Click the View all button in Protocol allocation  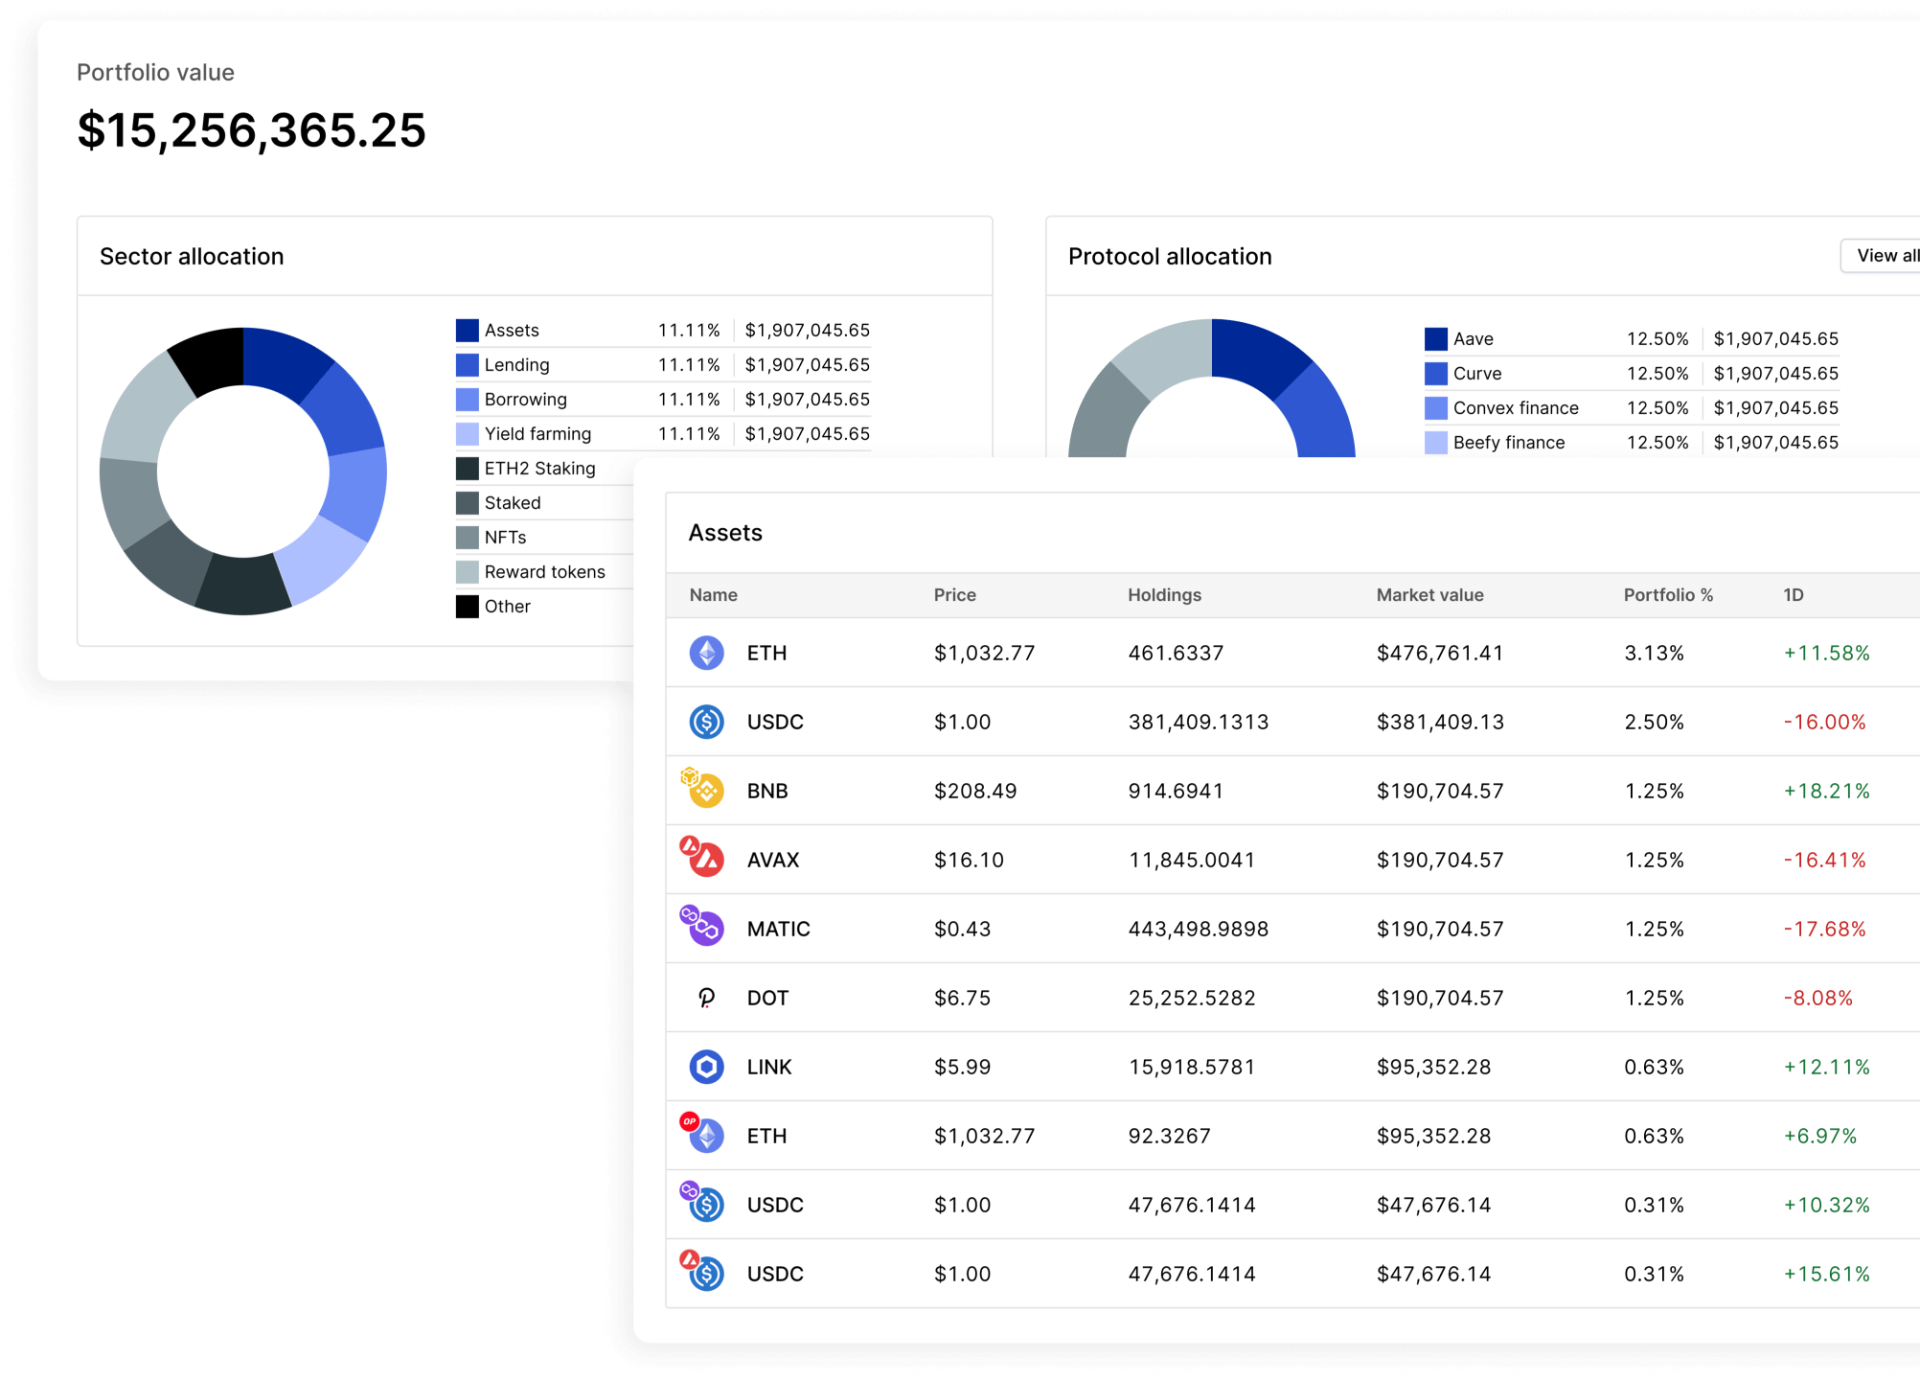tap(1882, 256)
